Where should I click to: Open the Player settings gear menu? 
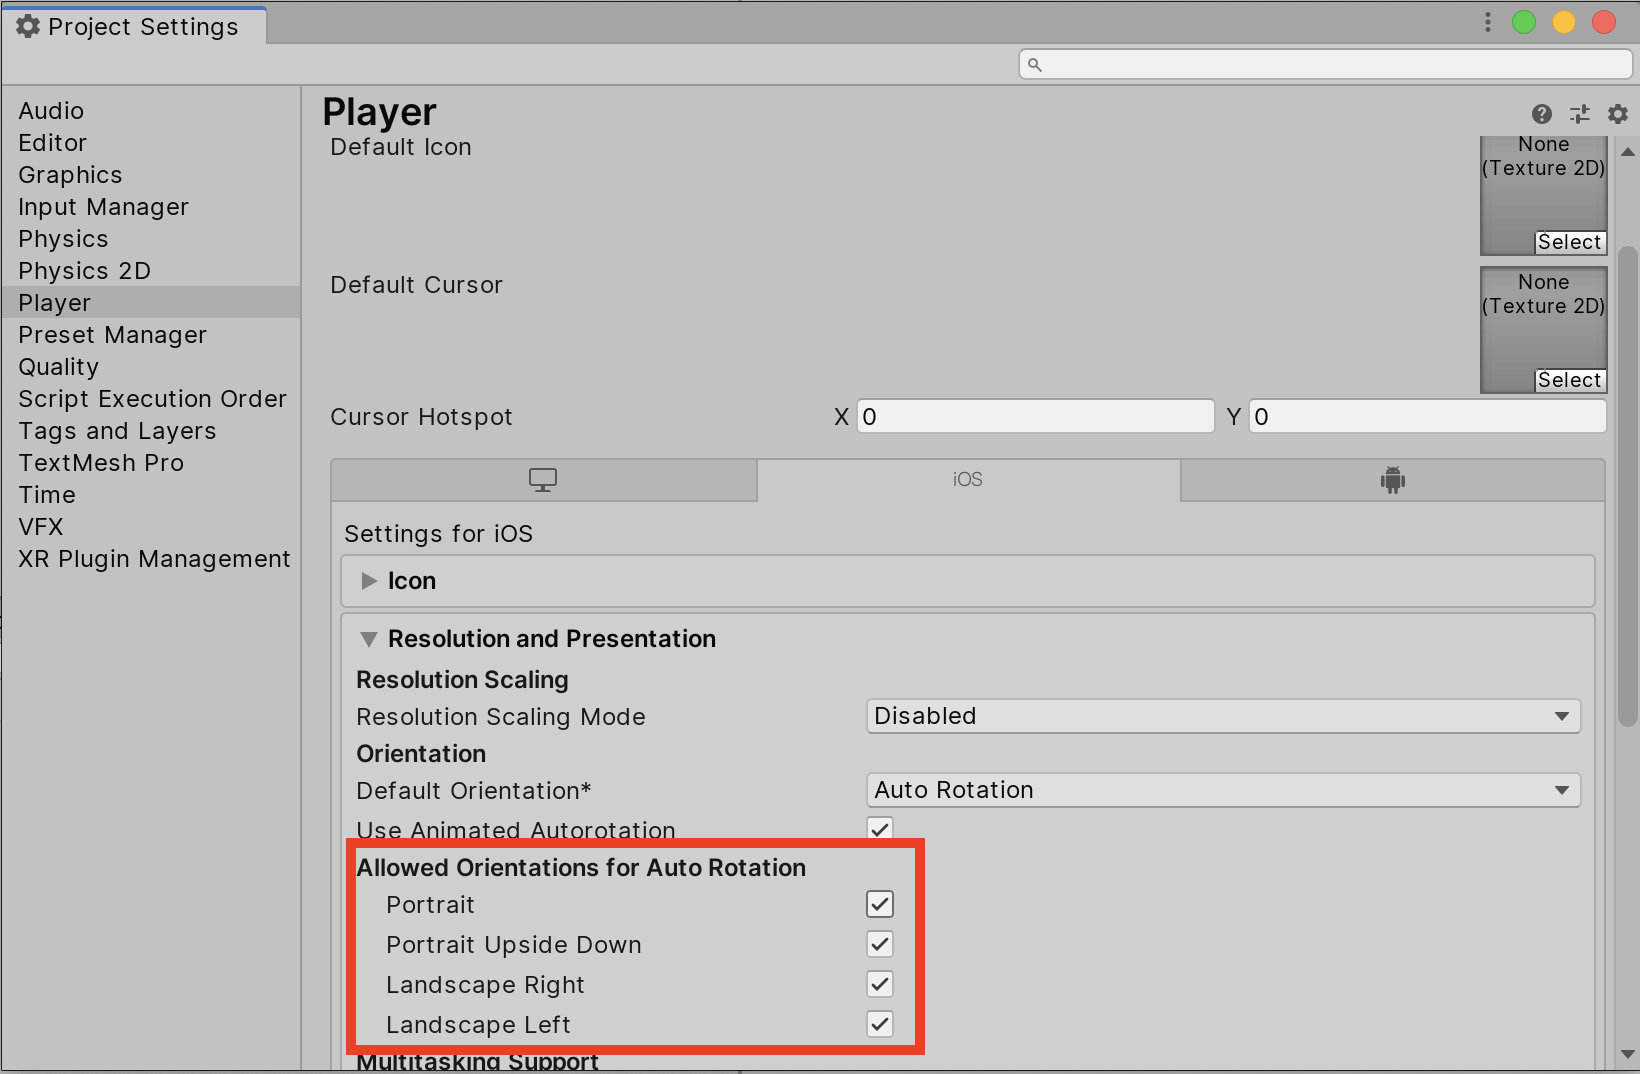coord(1618,114)
